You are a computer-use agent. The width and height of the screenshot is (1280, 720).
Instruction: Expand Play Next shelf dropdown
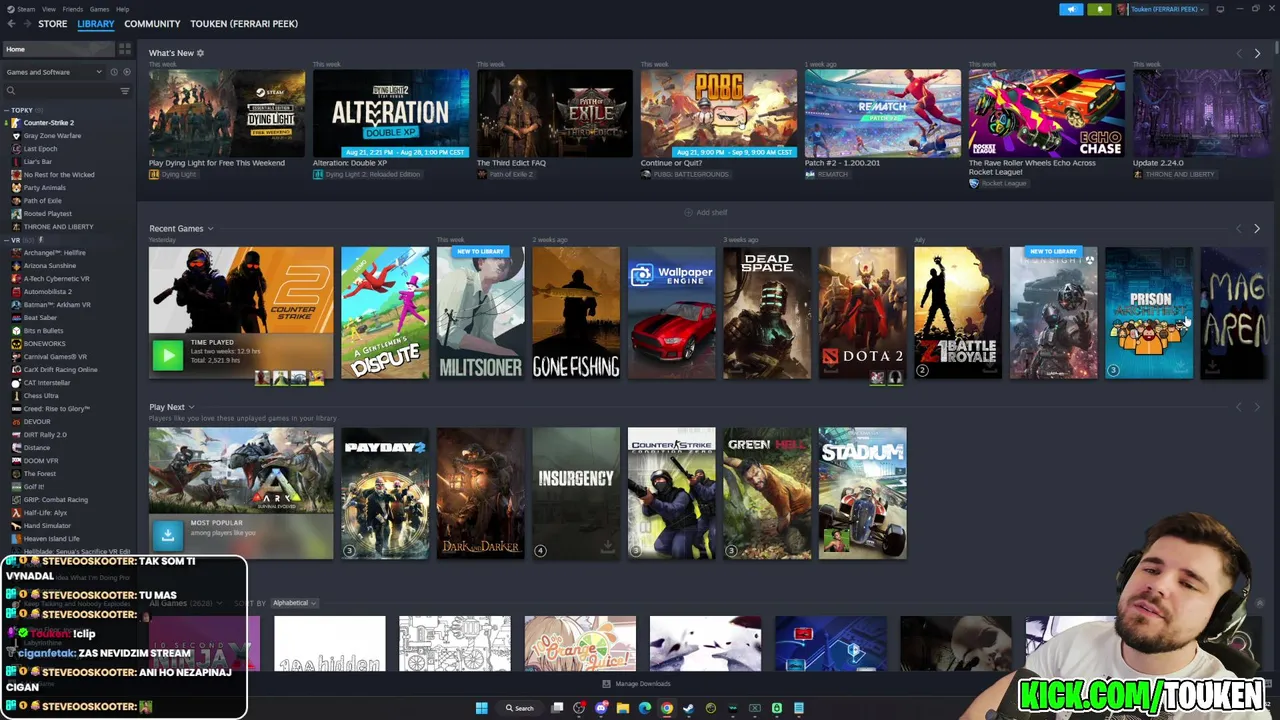191,407
